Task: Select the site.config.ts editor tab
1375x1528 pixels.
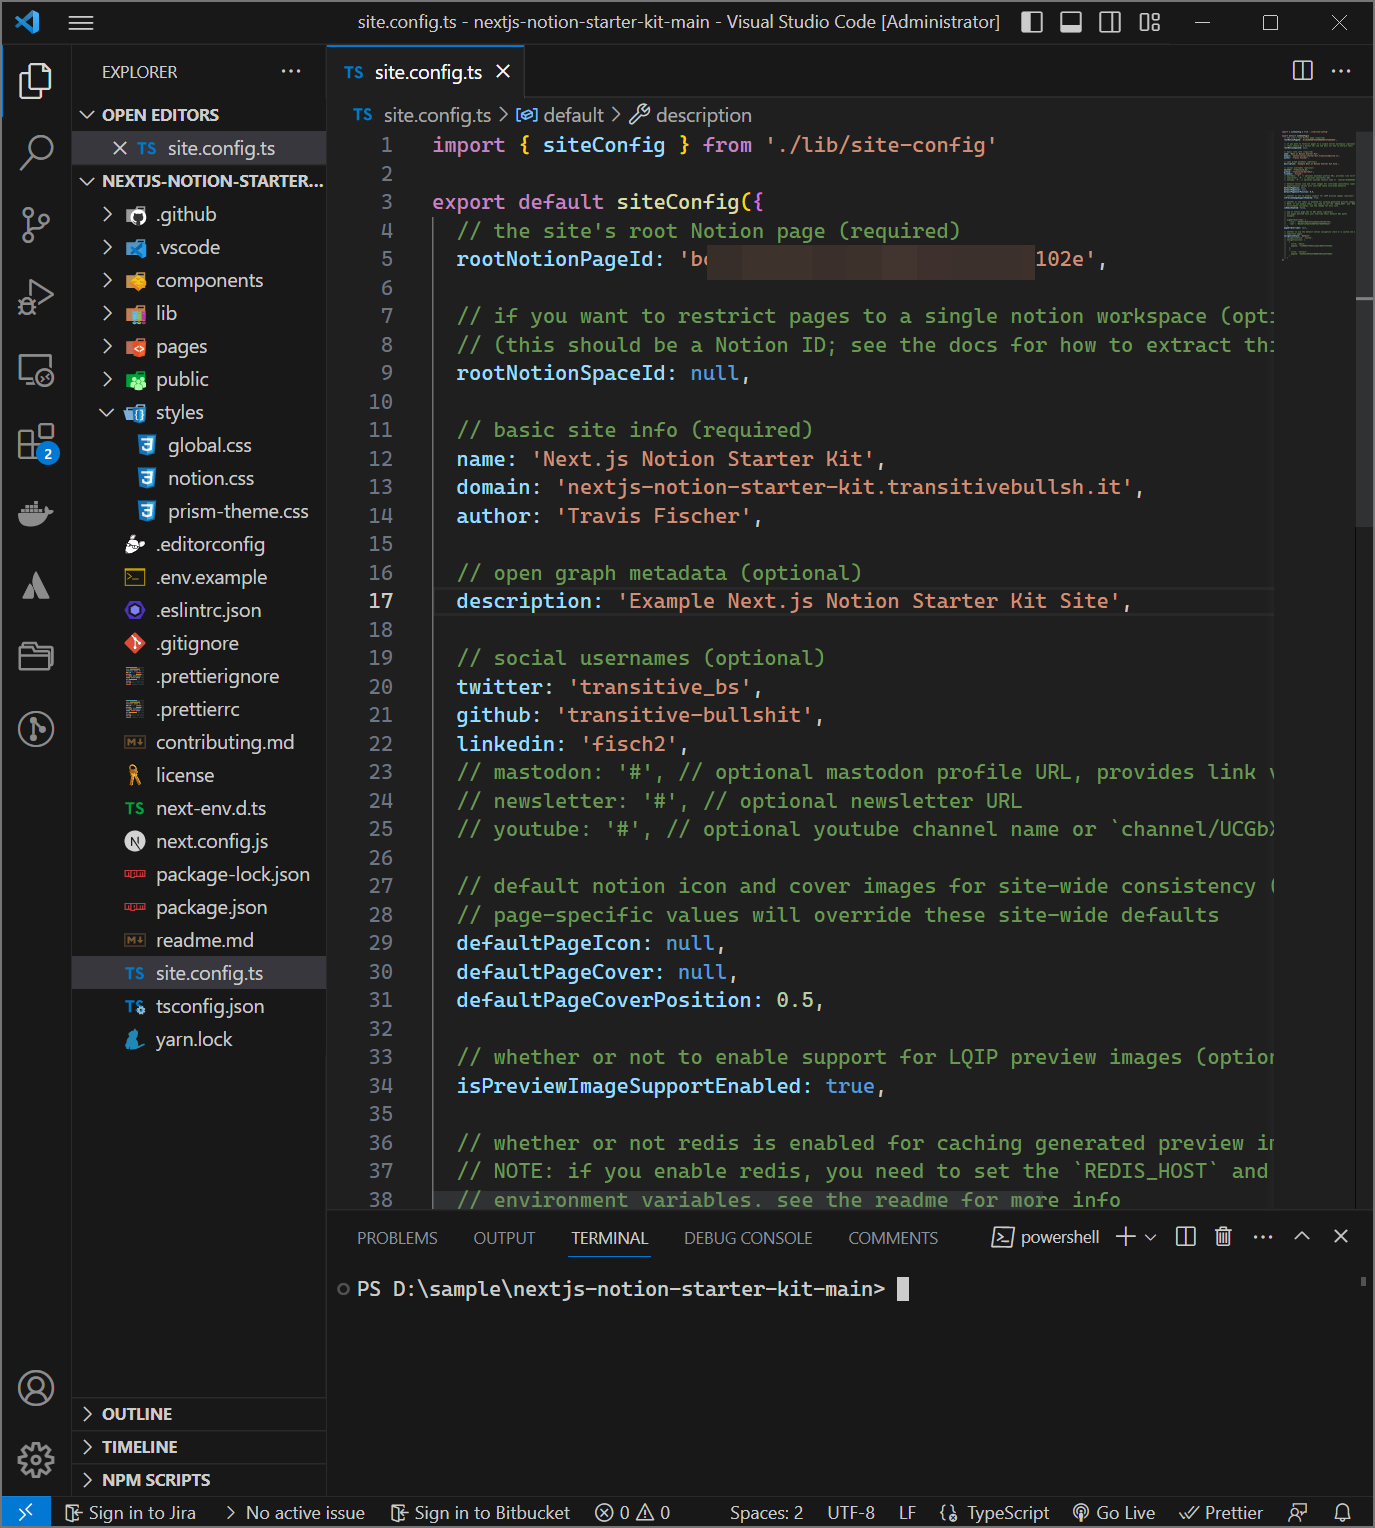Action: point(426,72)
